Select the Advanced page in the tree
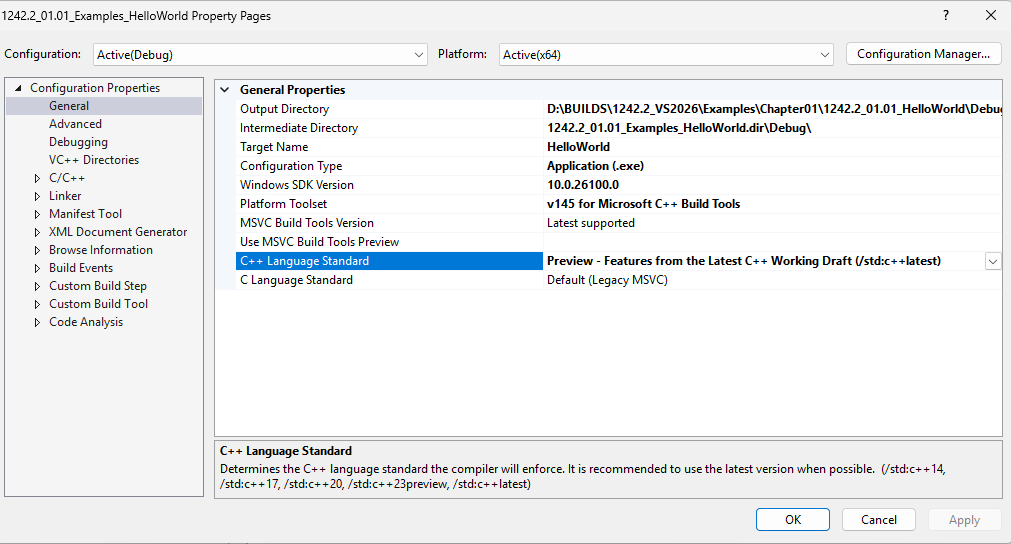The height and width of the screenshot is (544, 1011). tap(75, 124)
